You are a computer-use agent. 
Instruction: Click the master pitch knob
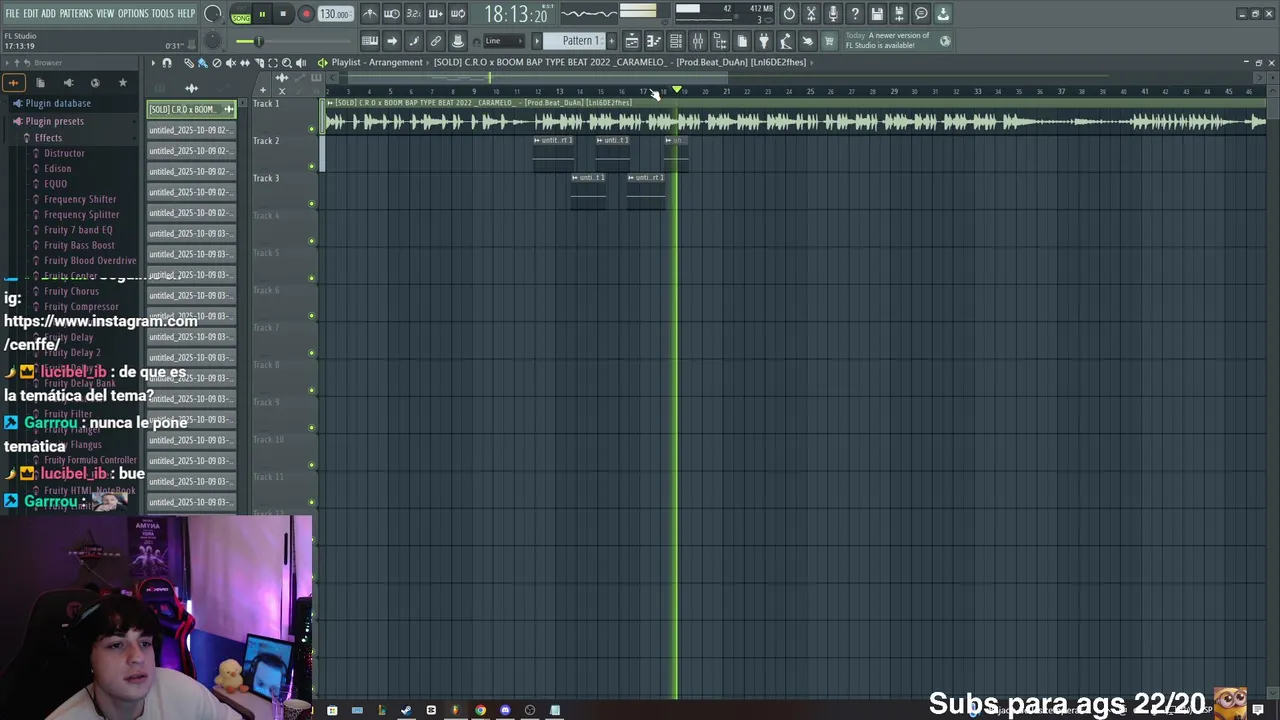(212, 41)
